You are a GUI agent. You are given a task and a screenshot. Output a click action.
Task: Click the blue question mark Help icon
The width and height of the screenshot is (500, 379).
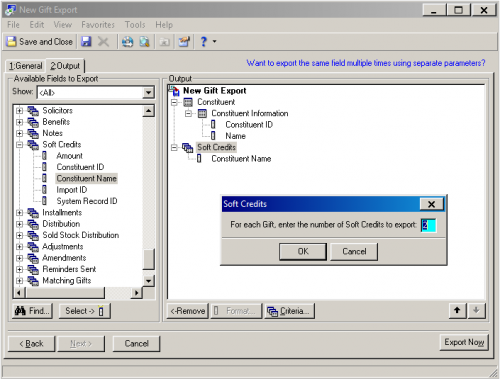coord(203,42)
